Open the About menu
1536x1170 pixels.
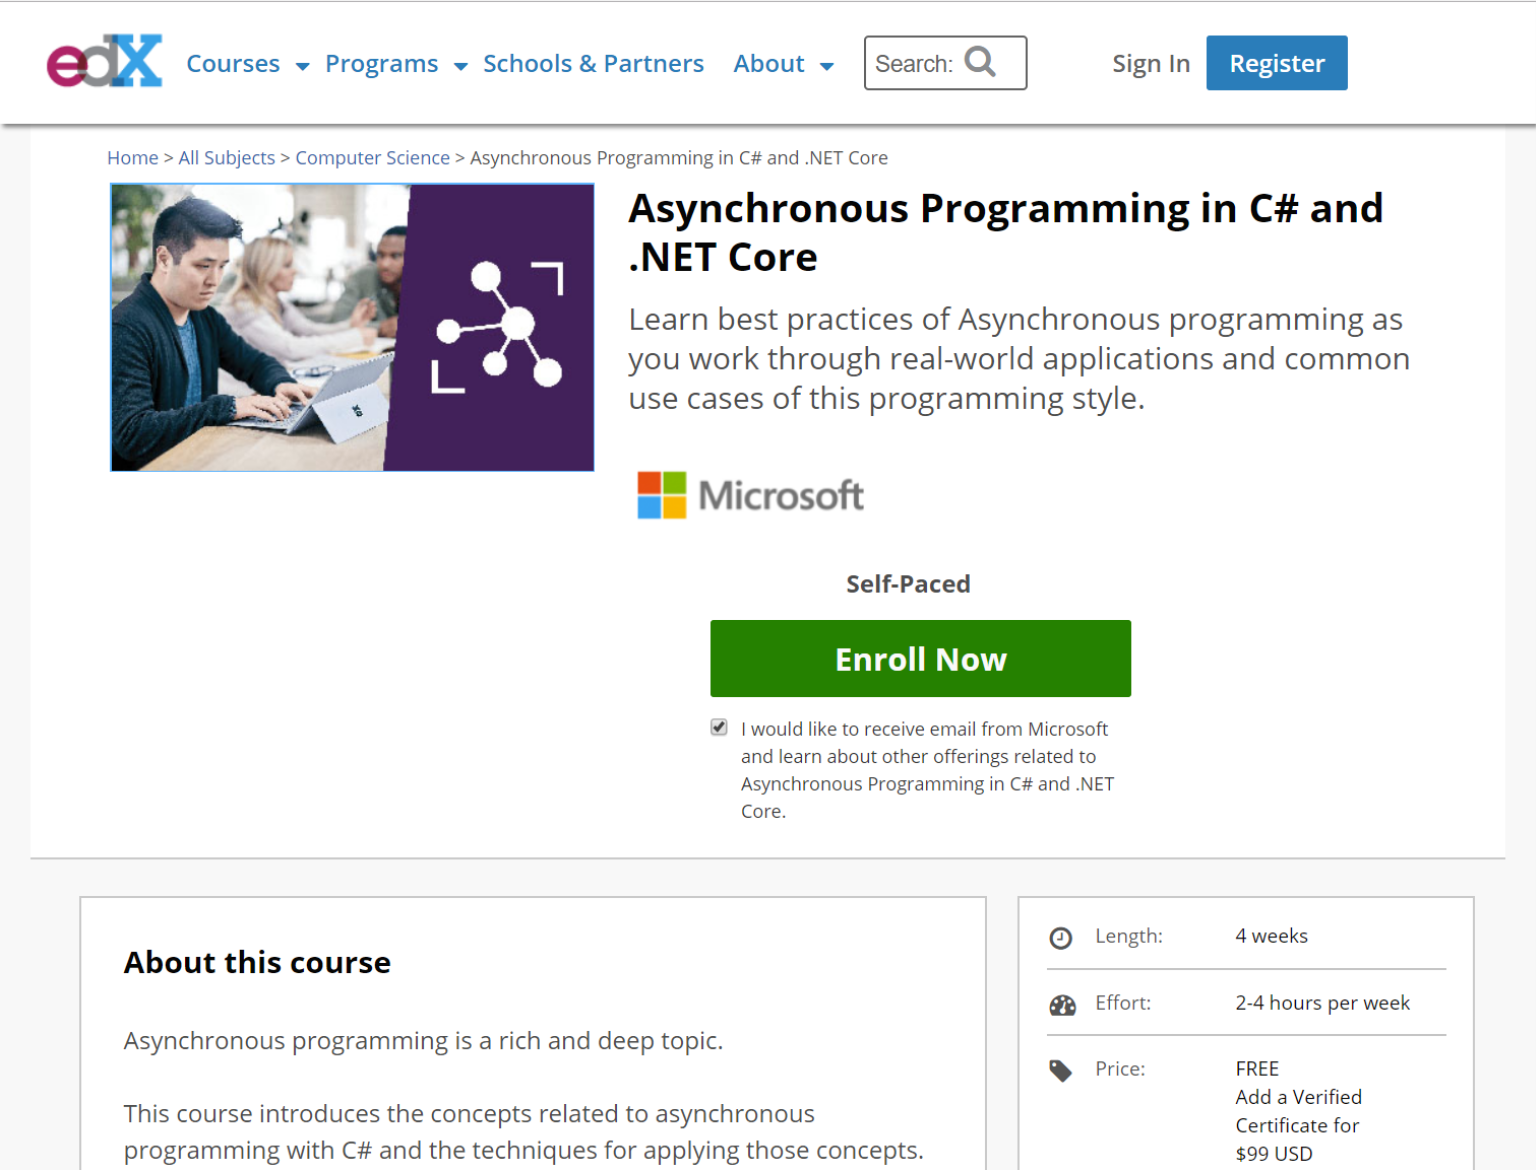768,63
